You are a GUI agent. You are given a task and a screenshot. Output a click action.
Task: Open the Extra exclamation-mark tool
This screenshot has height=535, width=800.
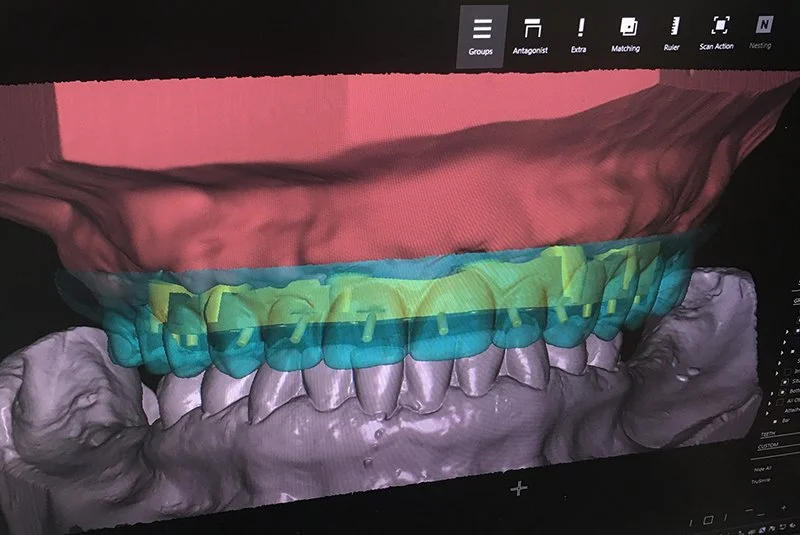pos(579,35)
